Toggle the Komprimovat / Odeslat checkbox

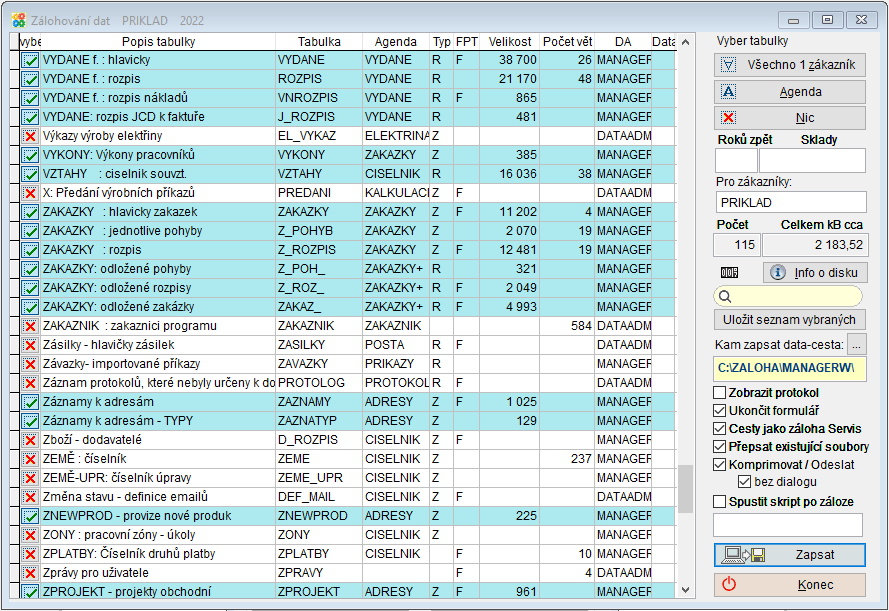point(719,465)
